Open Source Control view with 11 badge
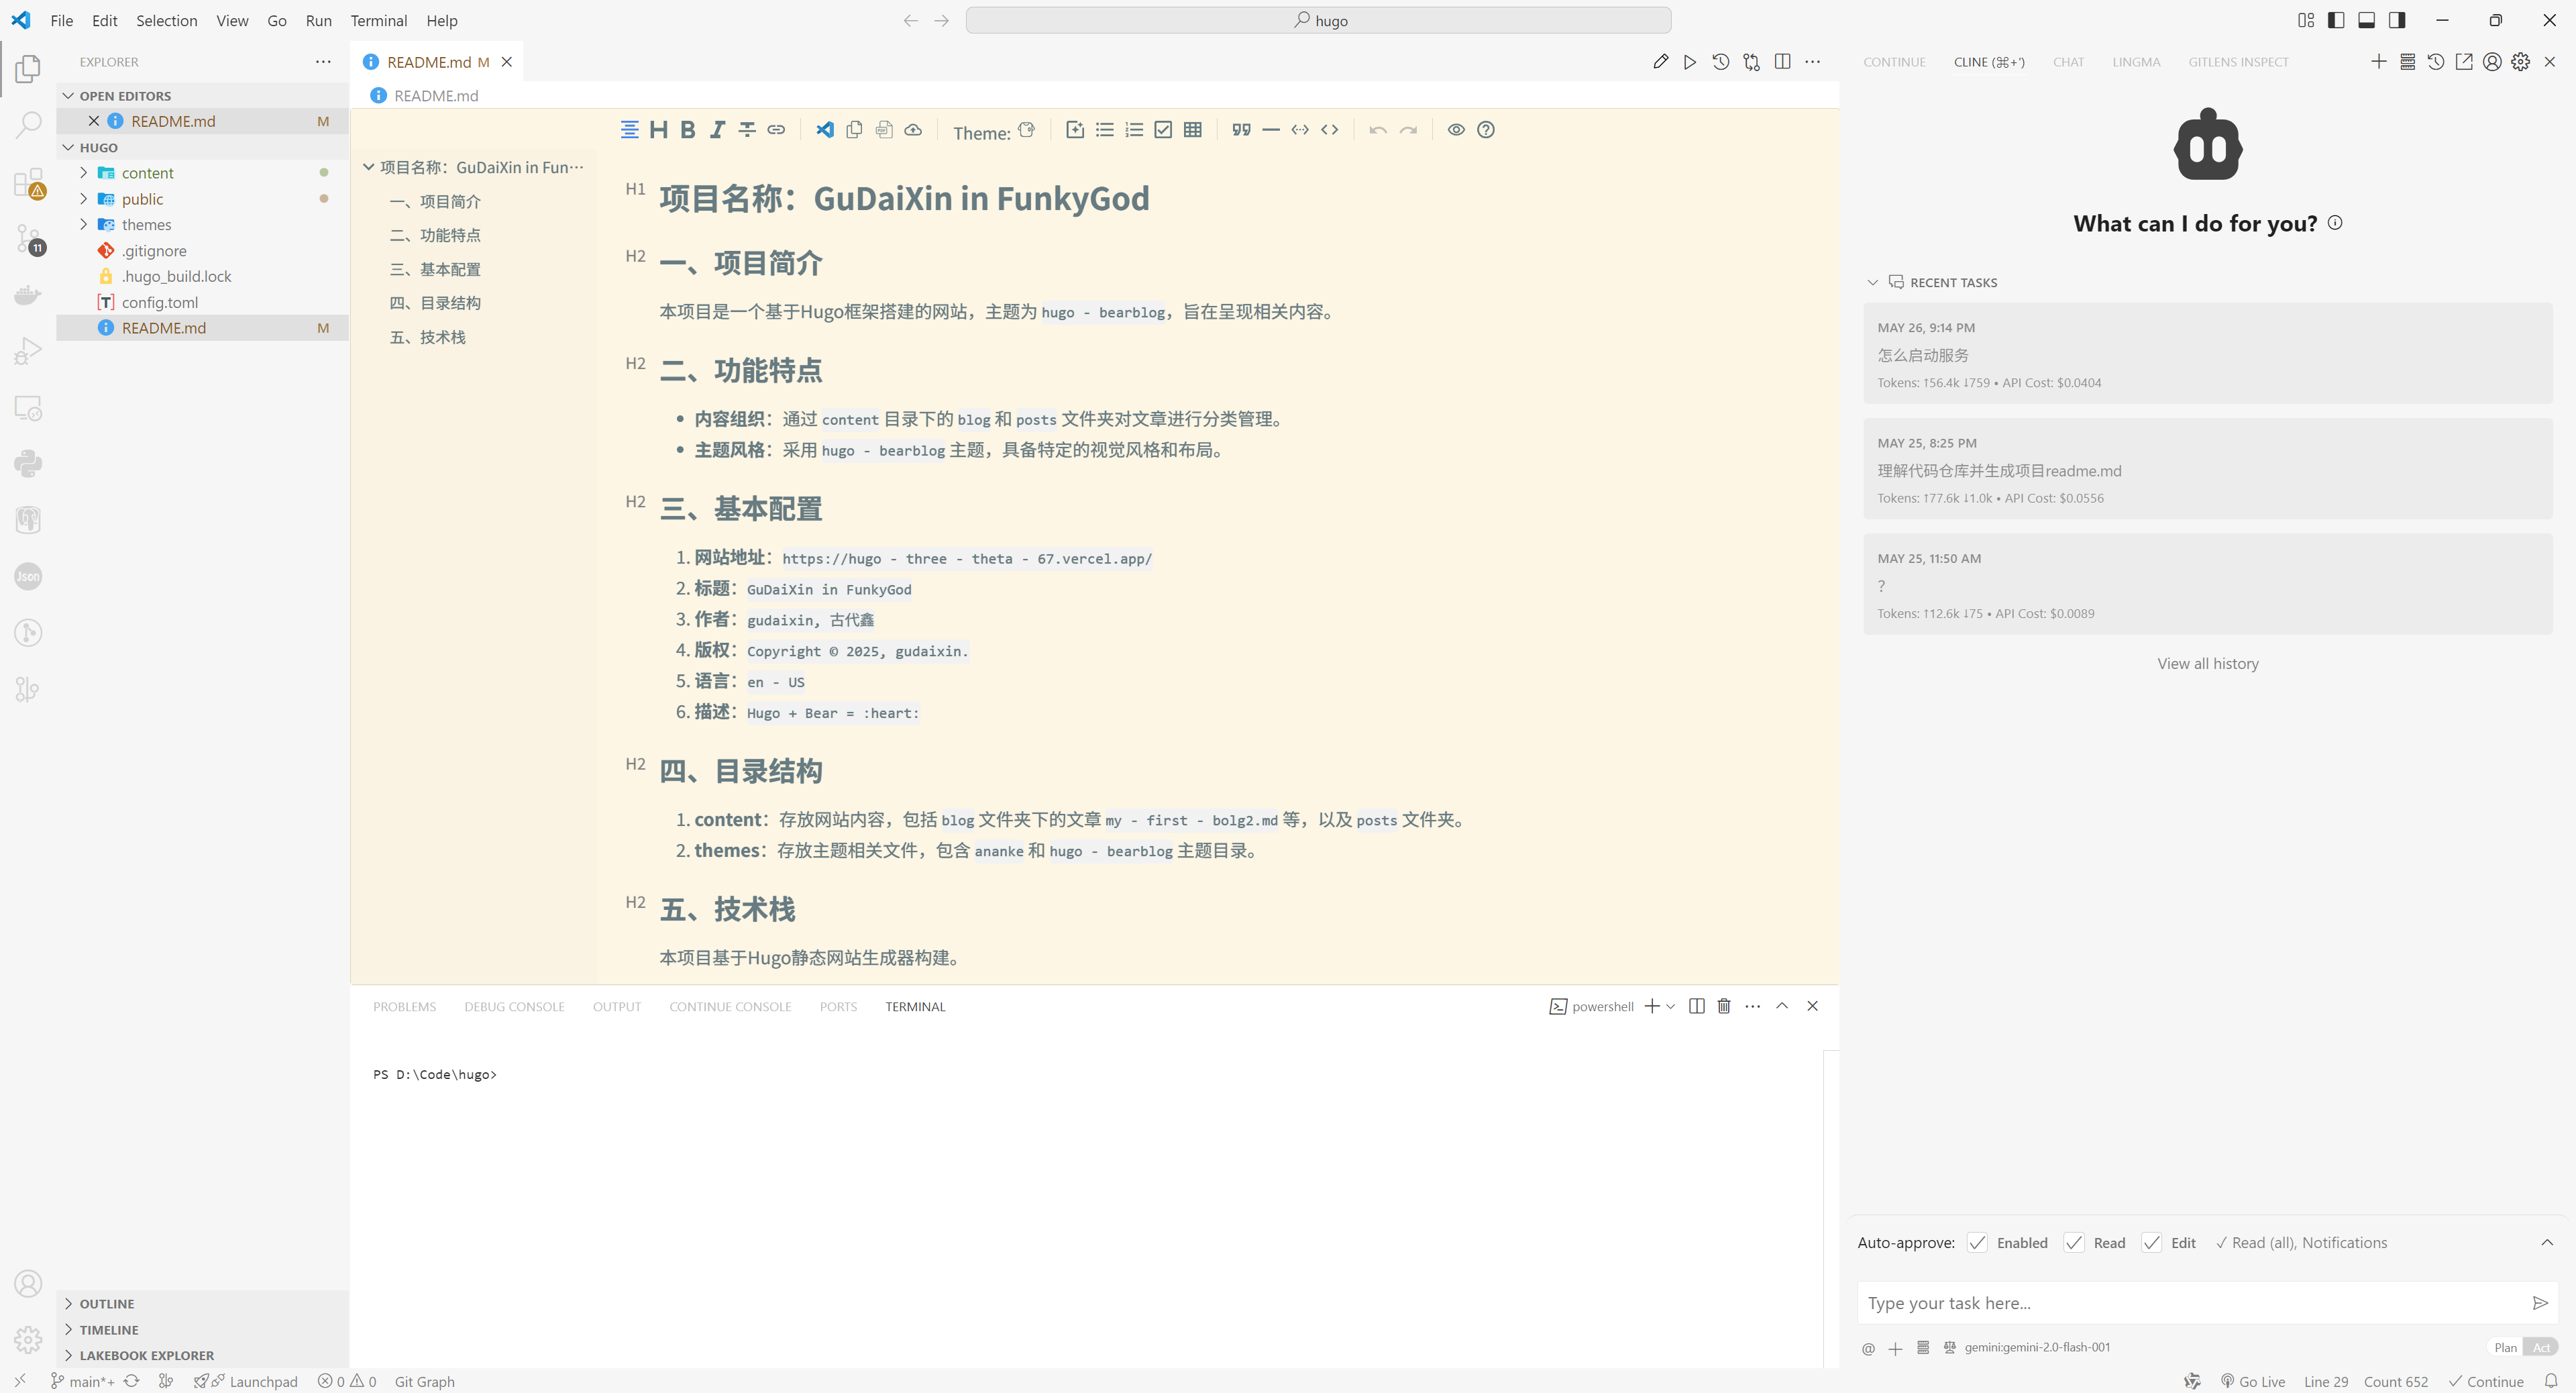Image resolution: width=2576 pixels, height=1393 pixels. [x=28, y=239]
